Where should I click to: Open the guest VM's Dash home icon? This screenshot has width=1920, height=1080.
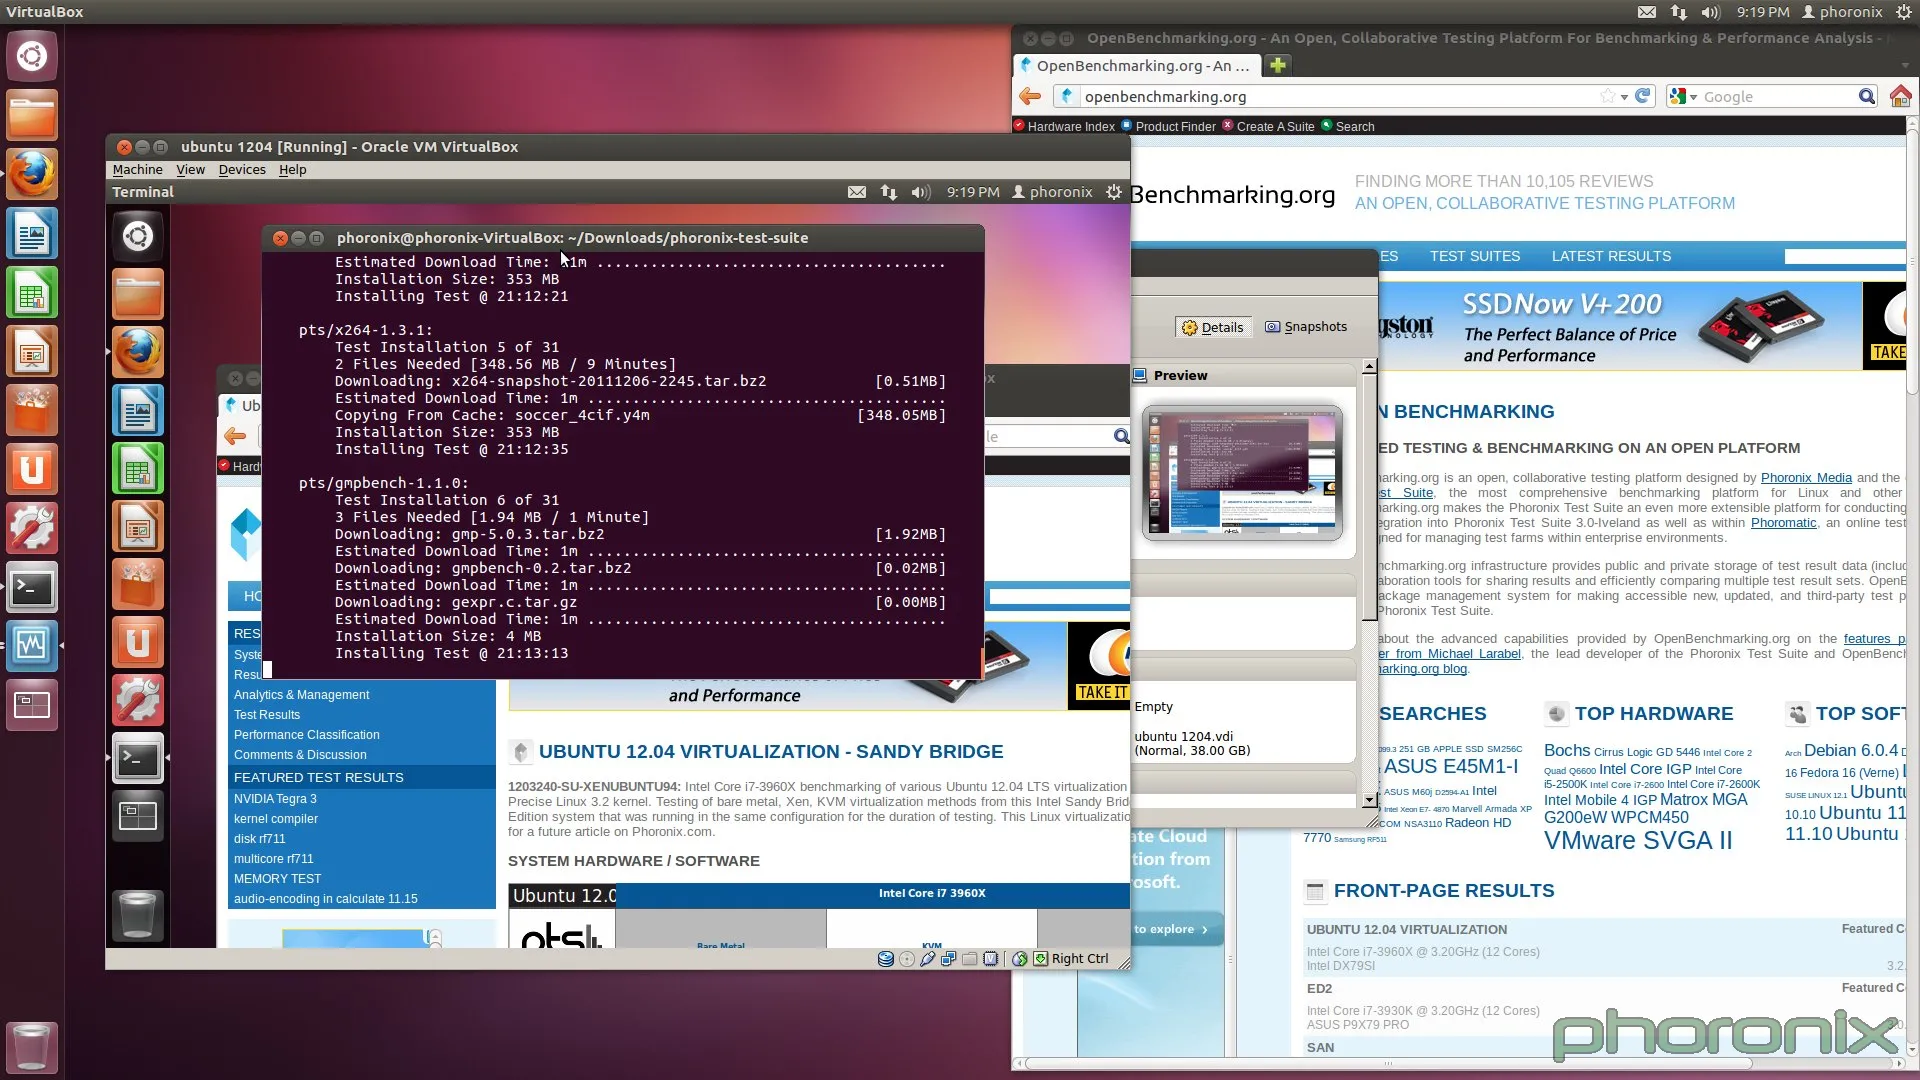tap(137, 237)
